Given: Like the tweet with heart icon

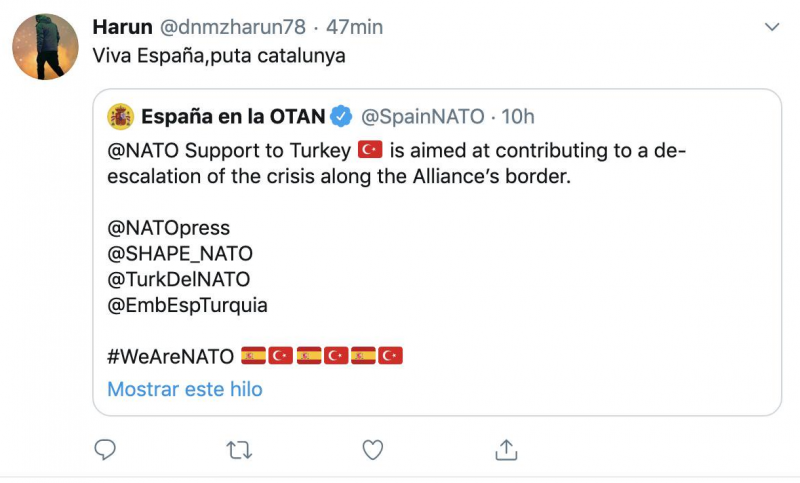Looking at the screenshot, I should tap(372, 450).
